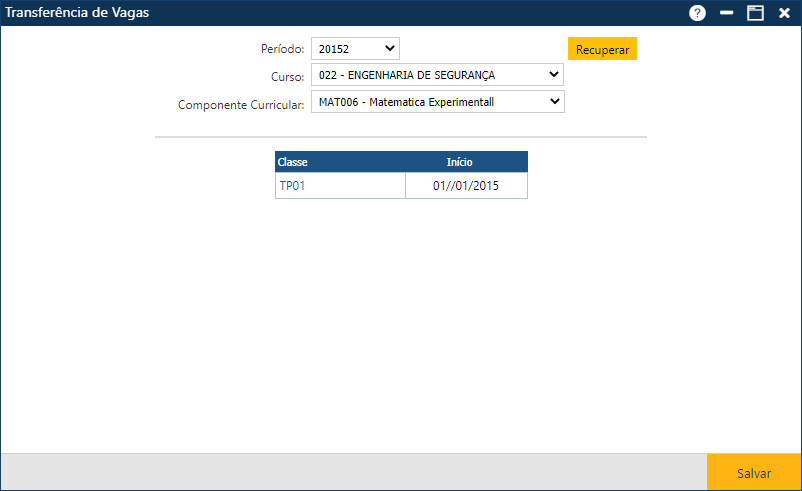Click the gray footer bar beside Salvar

350,472
